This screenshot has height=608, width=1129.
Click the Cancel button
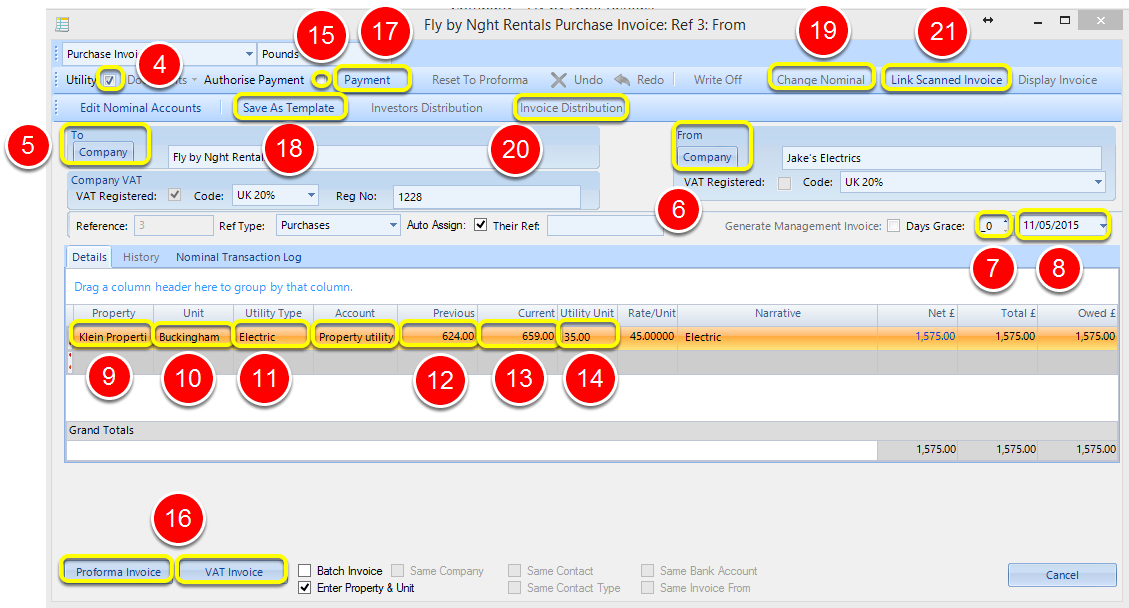1062,575
